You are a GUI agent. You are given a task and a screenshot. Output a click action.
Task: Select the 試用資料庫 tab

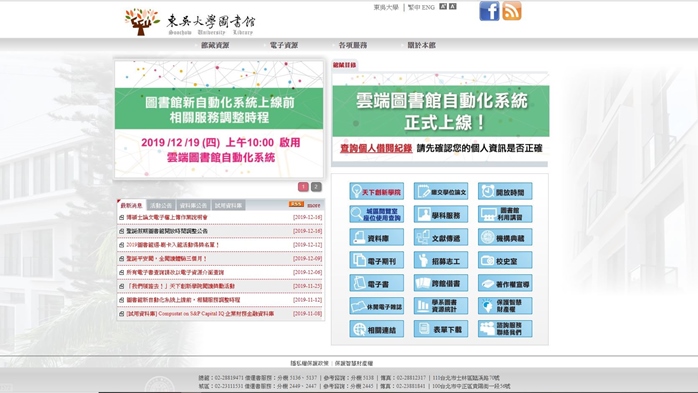coord(228,205)
